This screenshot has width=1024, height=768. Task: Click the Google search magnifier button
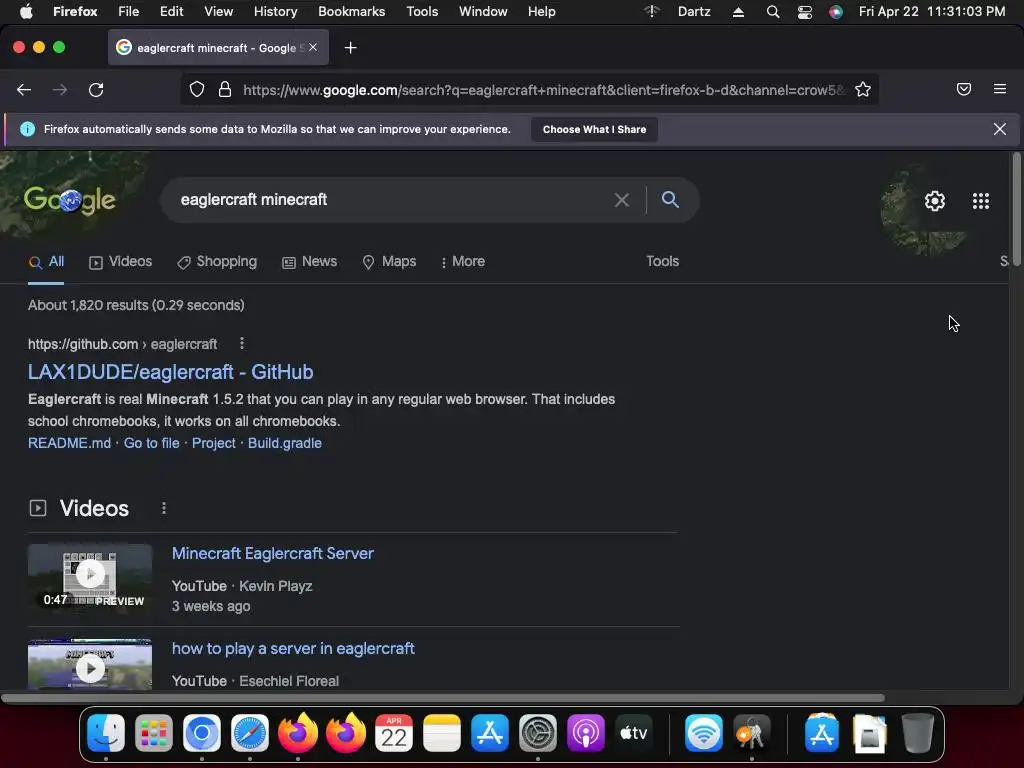pos(670,199)
